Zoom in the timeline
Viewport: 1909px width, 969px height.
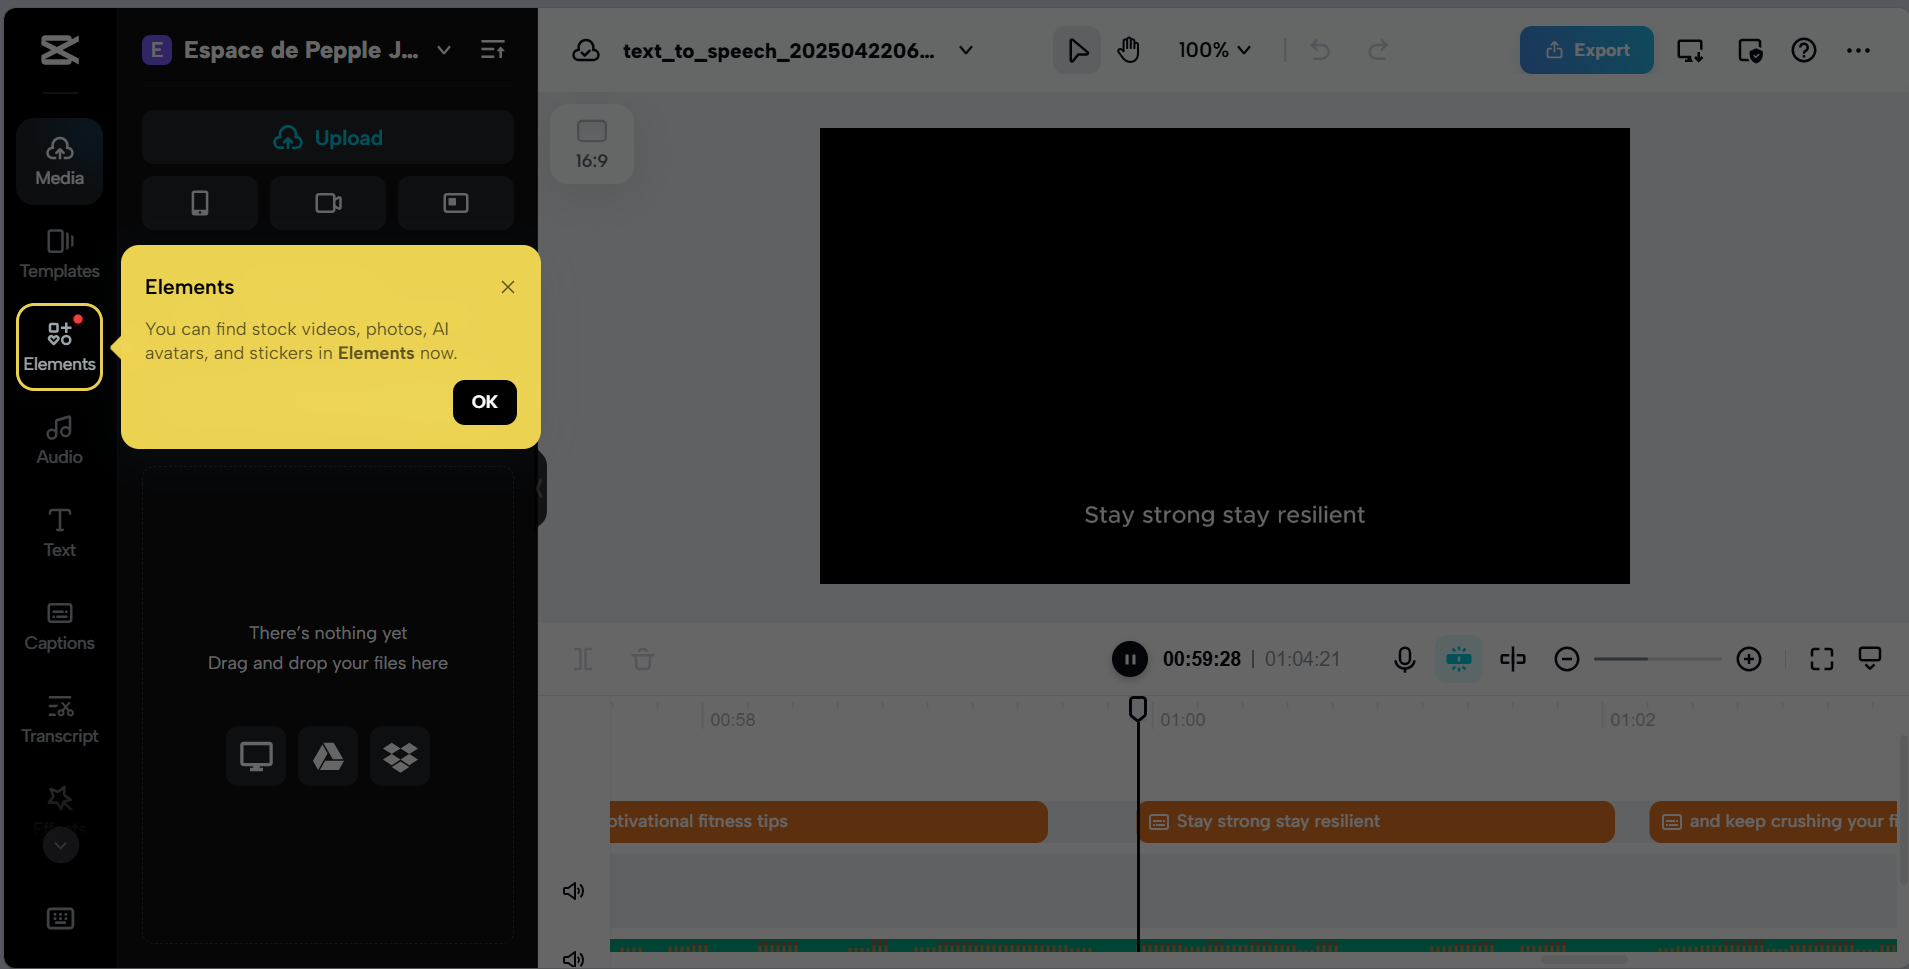[x=1749, y=659]
